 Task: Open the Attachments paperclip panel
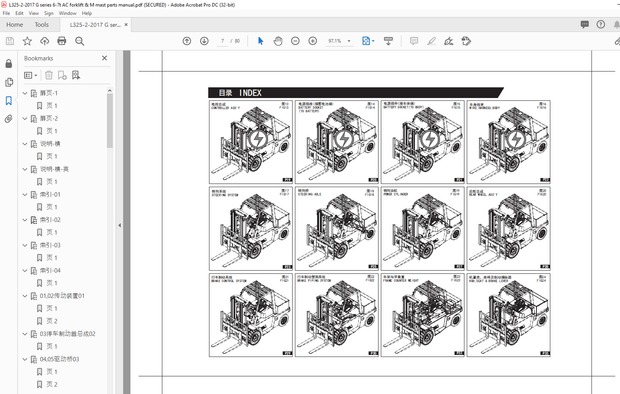click(x=9, y=119)
